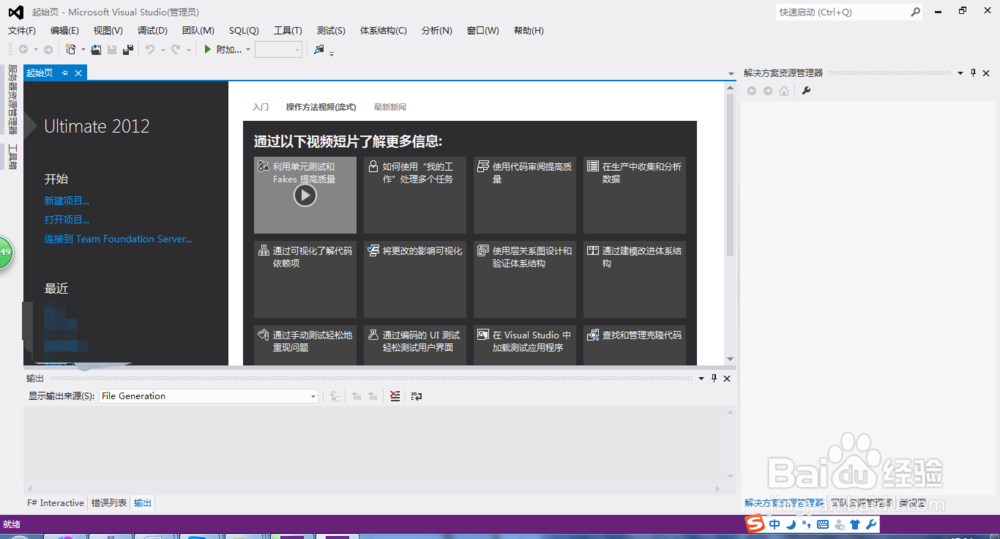Screen dimensions: 1000x539
Task: Click the 打开项目... link
Action: pyautogui.click(x=66, y=219)
